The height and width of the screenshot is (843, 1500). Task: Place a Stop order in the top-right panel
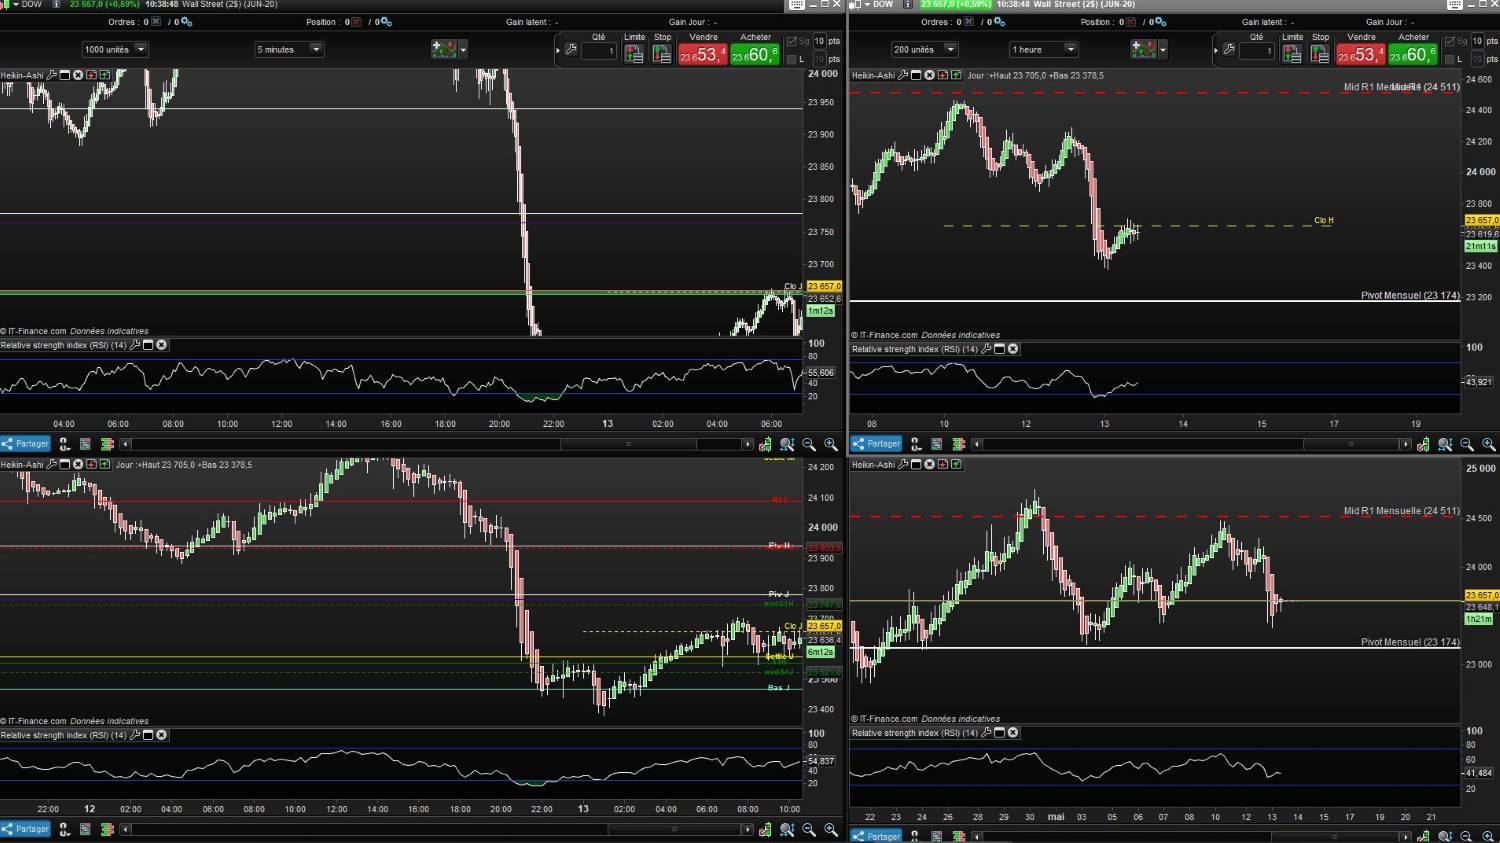pos(1320,54)
